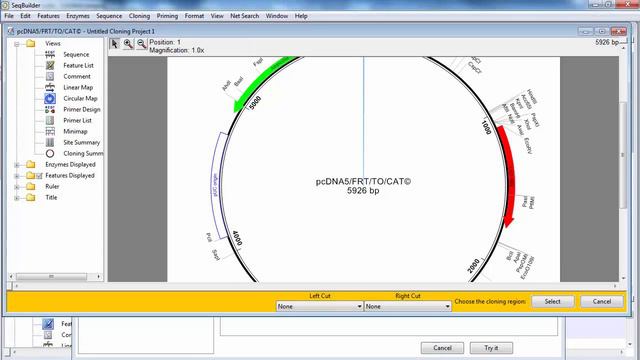
Task: Open the Features menu
Action: 48,16
